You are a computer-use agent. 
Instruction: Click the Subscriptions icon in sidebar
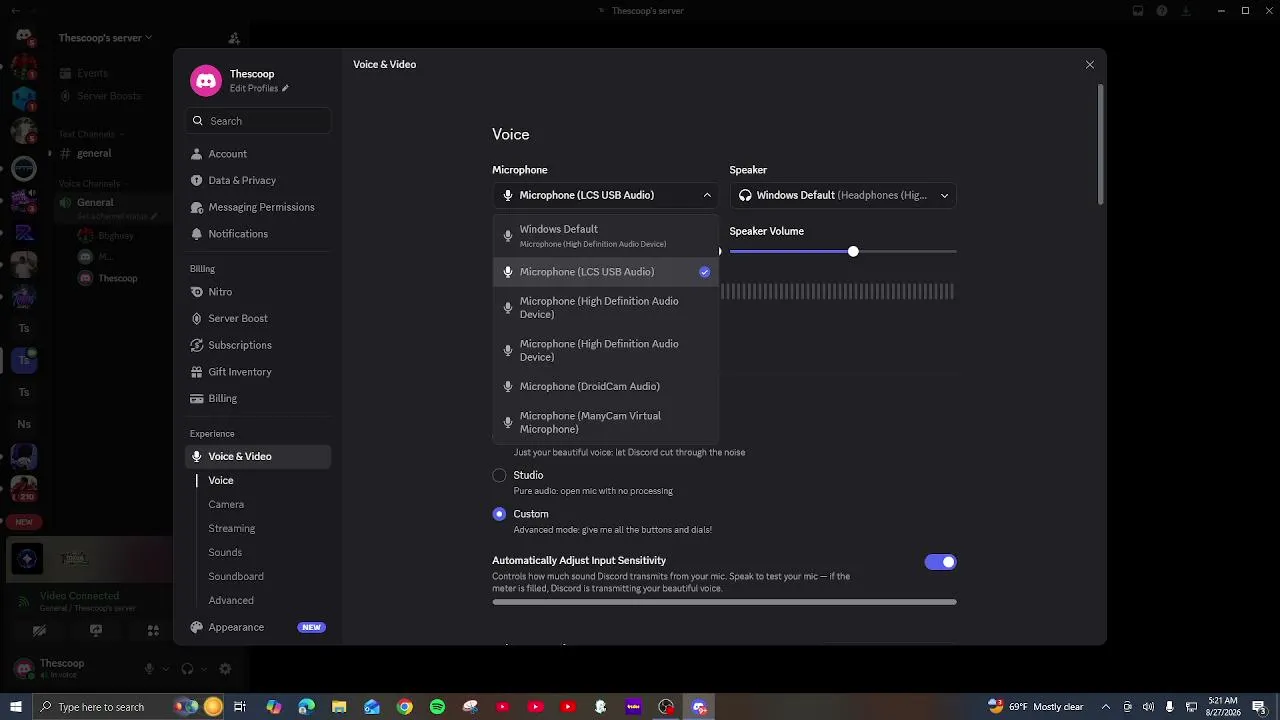(197, 345)
